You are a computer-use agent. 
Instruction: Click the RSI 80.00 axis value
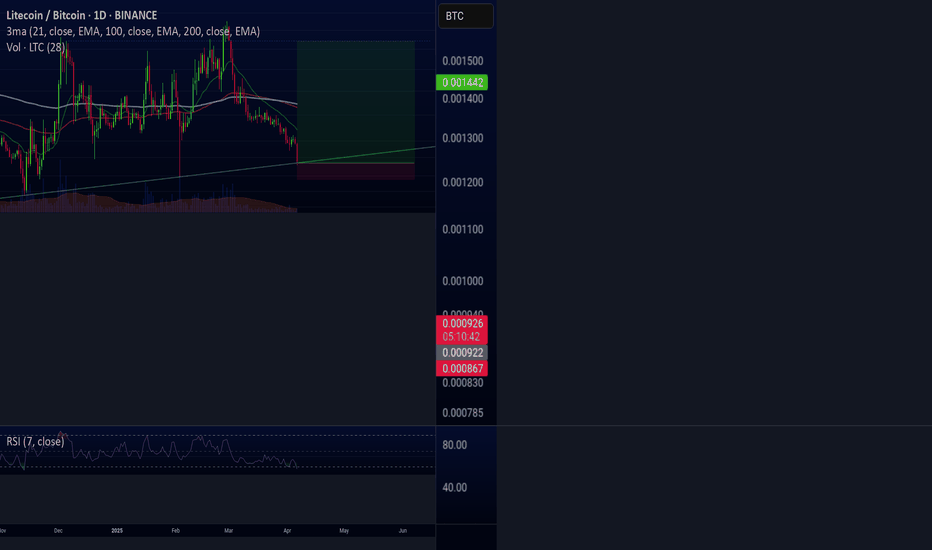[454, 445]
